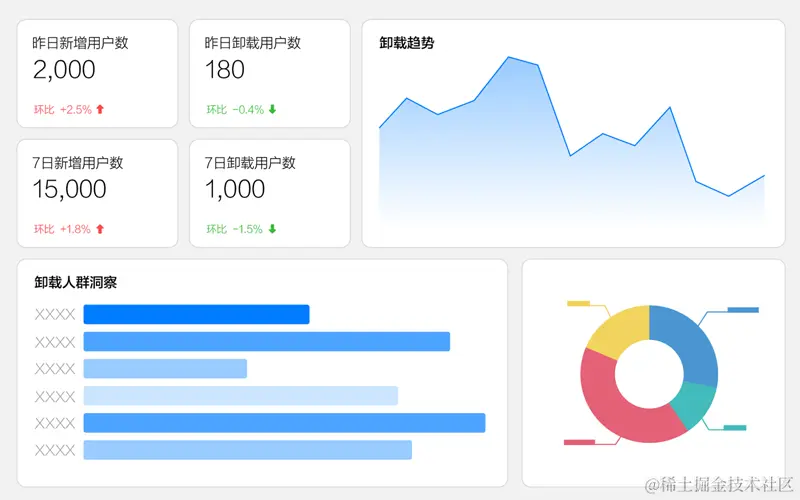Viewport: 800px width, 500px height.
Task: Click the red up arrow beside +1.8%
Action: coord(100,229)
